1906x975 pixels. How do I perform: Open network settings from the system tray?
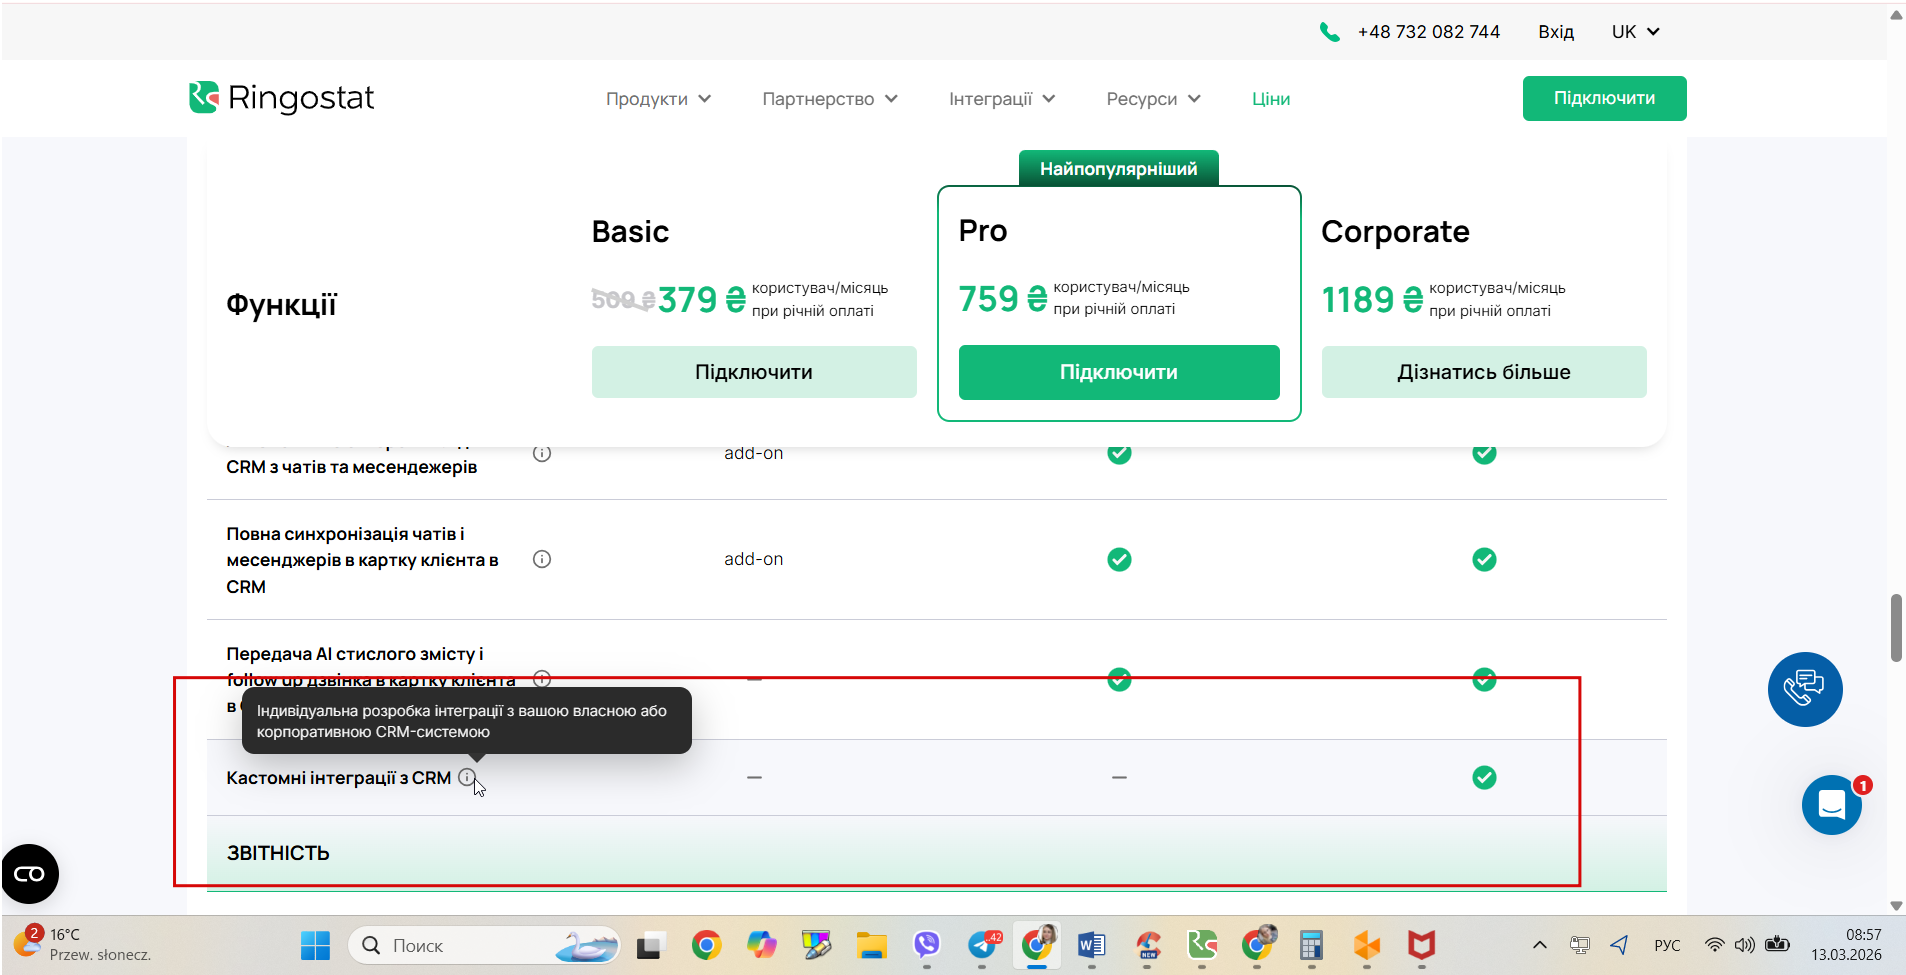1715,945
